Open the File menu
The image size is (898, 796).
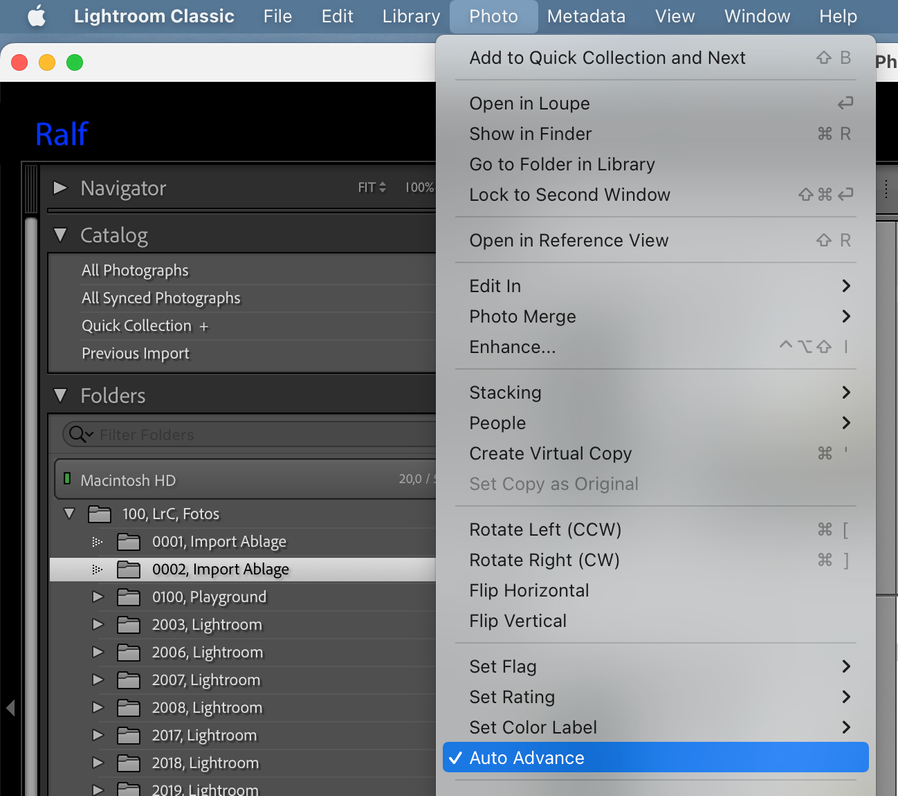(x=277, y=16)
